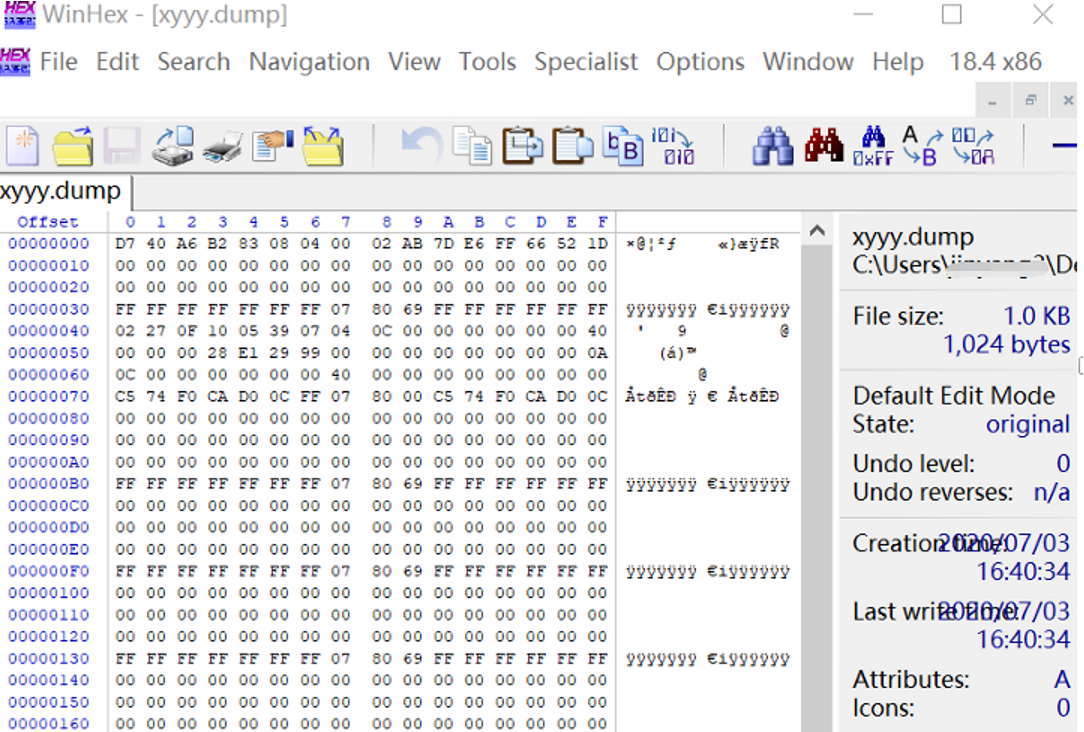This screenshot has height=732, width=1084.
Task: Close the inner xyyy.dump document window
Action: 1067,101
